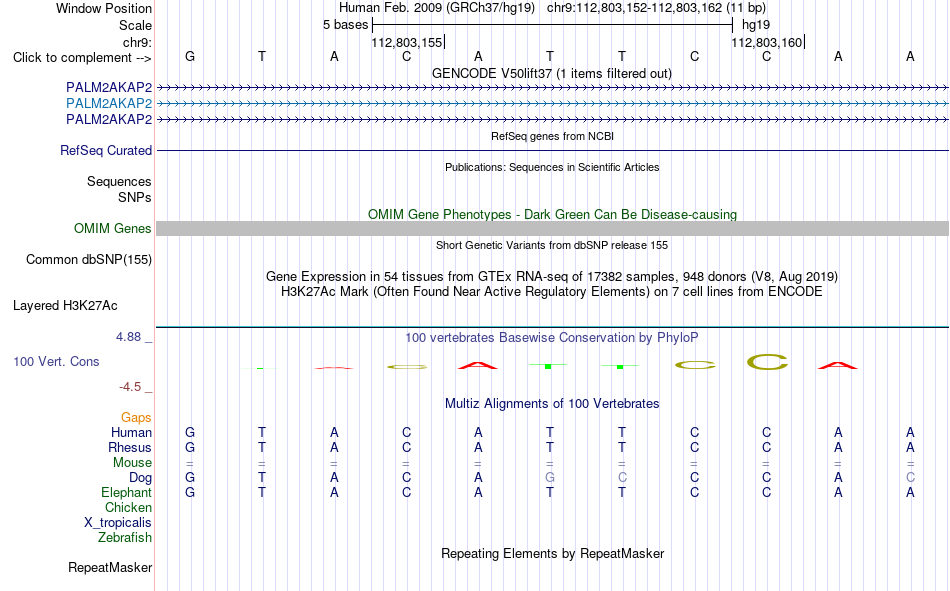Click the GENCODE V50lift37 track title

[x=552, y=73]
